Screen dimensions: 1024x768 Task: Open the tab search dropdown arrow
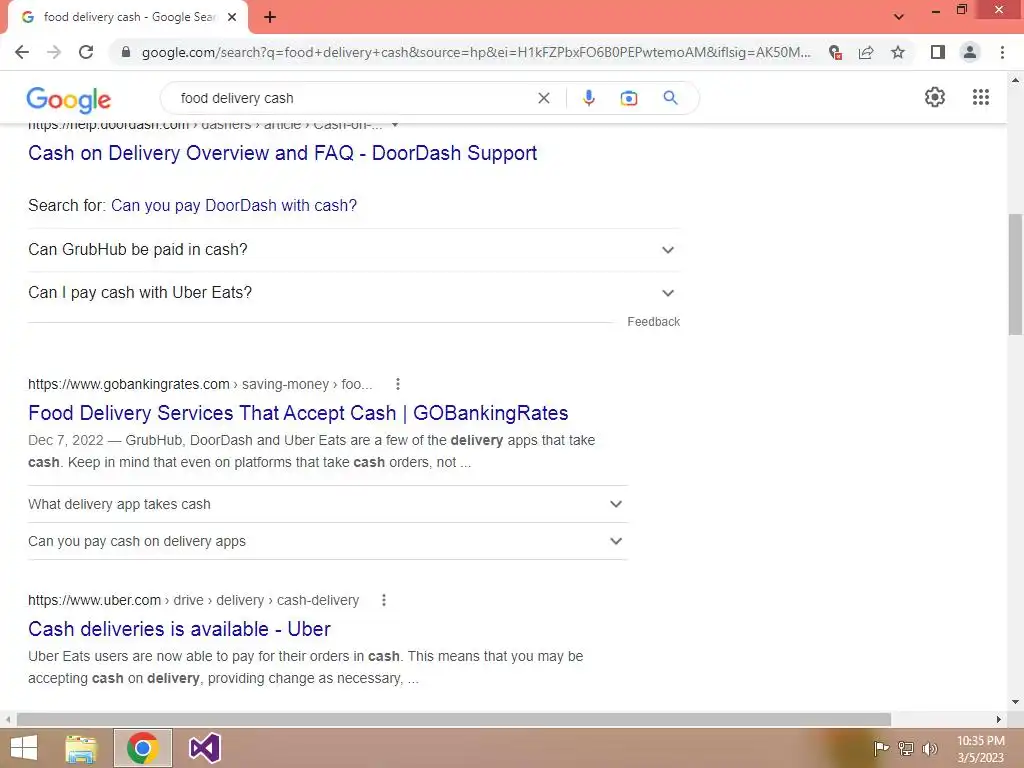[899, 17]
